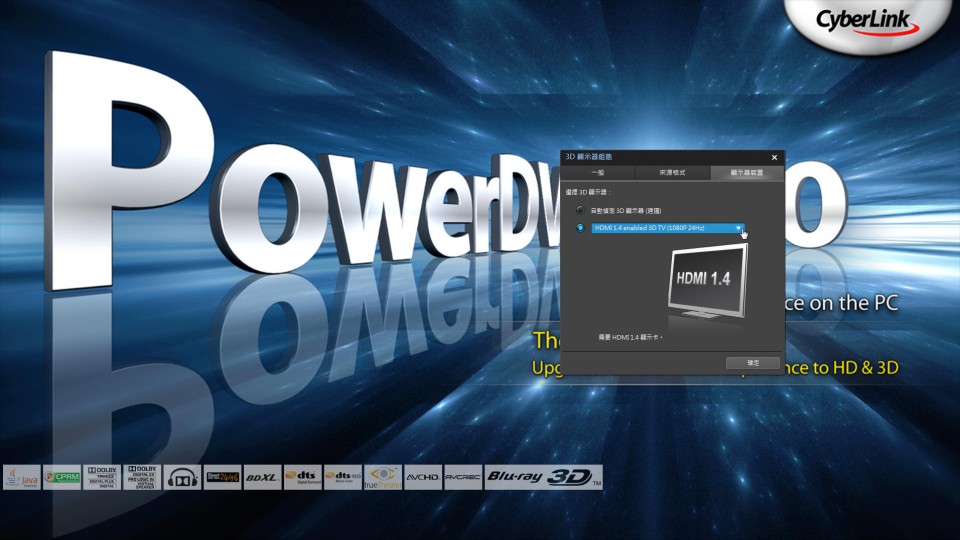Open the 來源格式 tab

pyautogui.click(x=672, y=173)
